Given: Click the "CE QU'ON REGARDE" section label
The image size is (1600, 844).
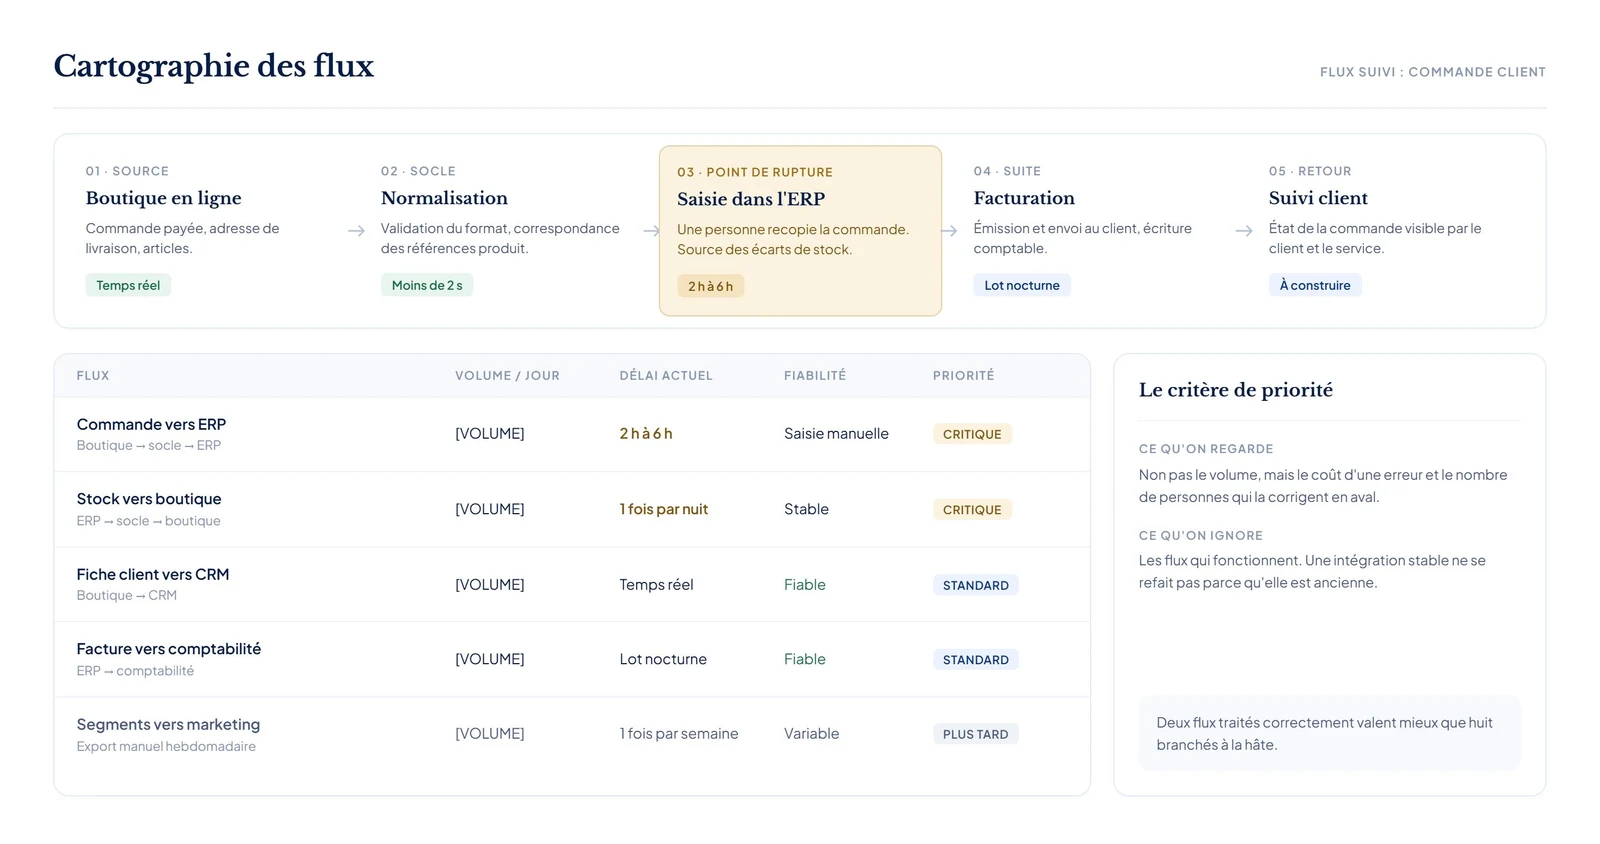Looking at the screenshot, I should pyautogui.click(x=1206, y=449).
